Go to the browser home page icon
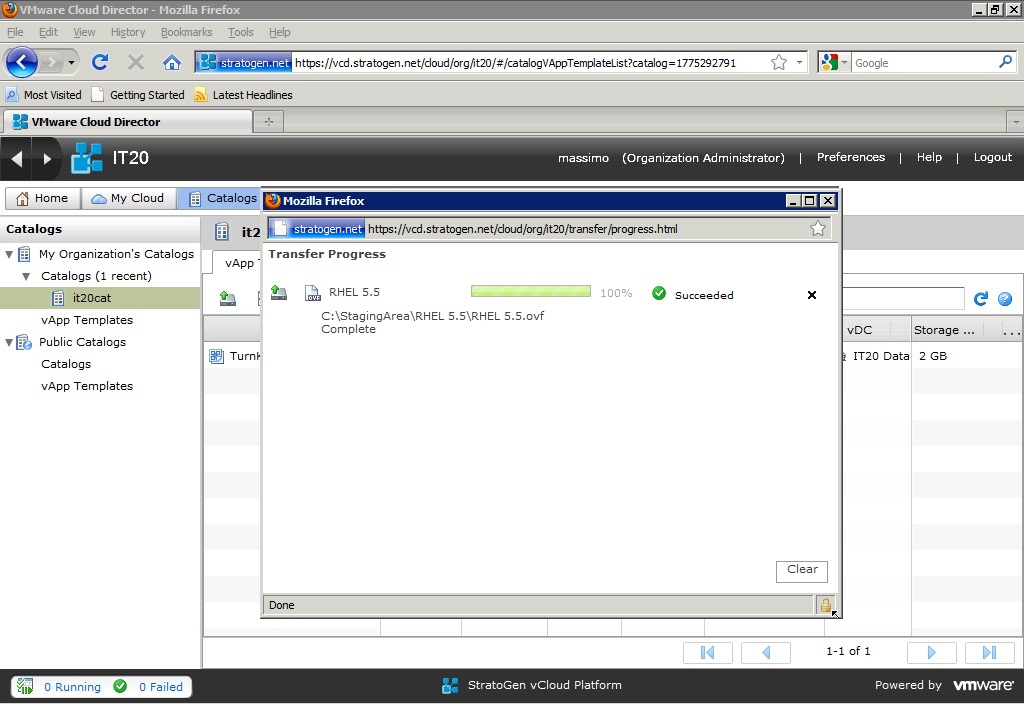 coord(172,62)
